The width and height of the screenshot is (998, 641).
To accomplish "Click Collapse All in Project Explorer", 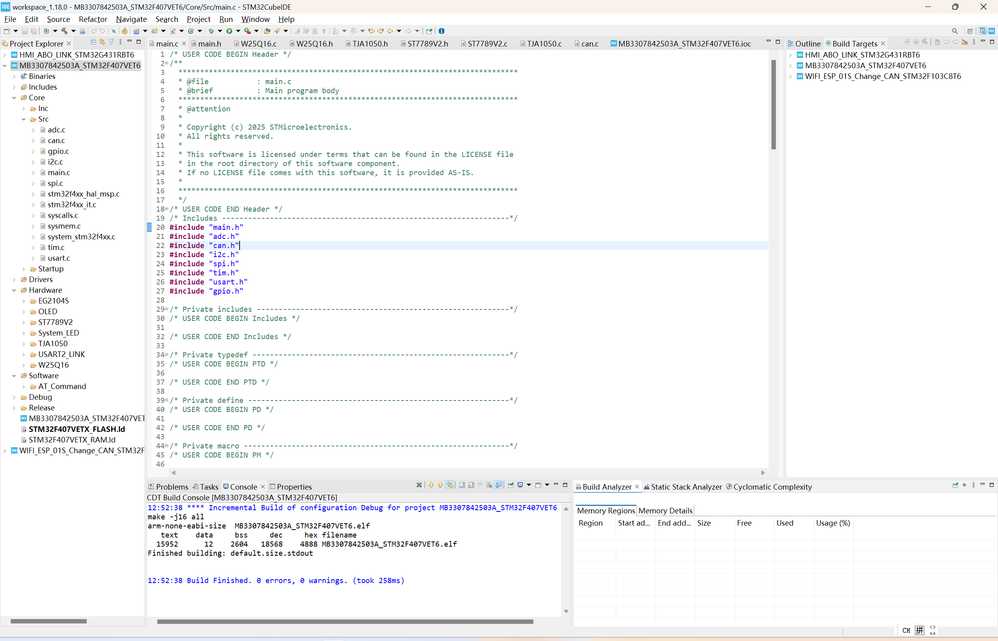I will click(x=92, y=43).
